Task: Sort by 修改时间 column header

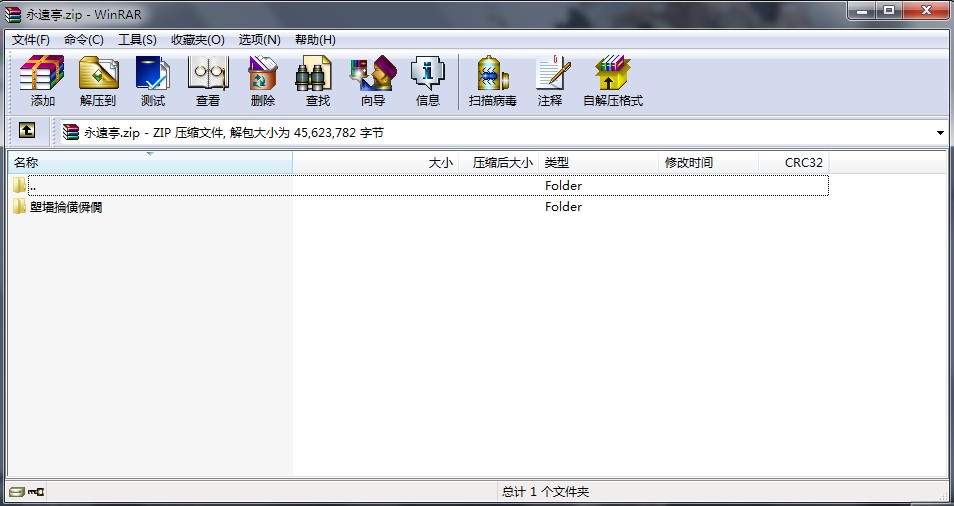Action: pos(708,162)
